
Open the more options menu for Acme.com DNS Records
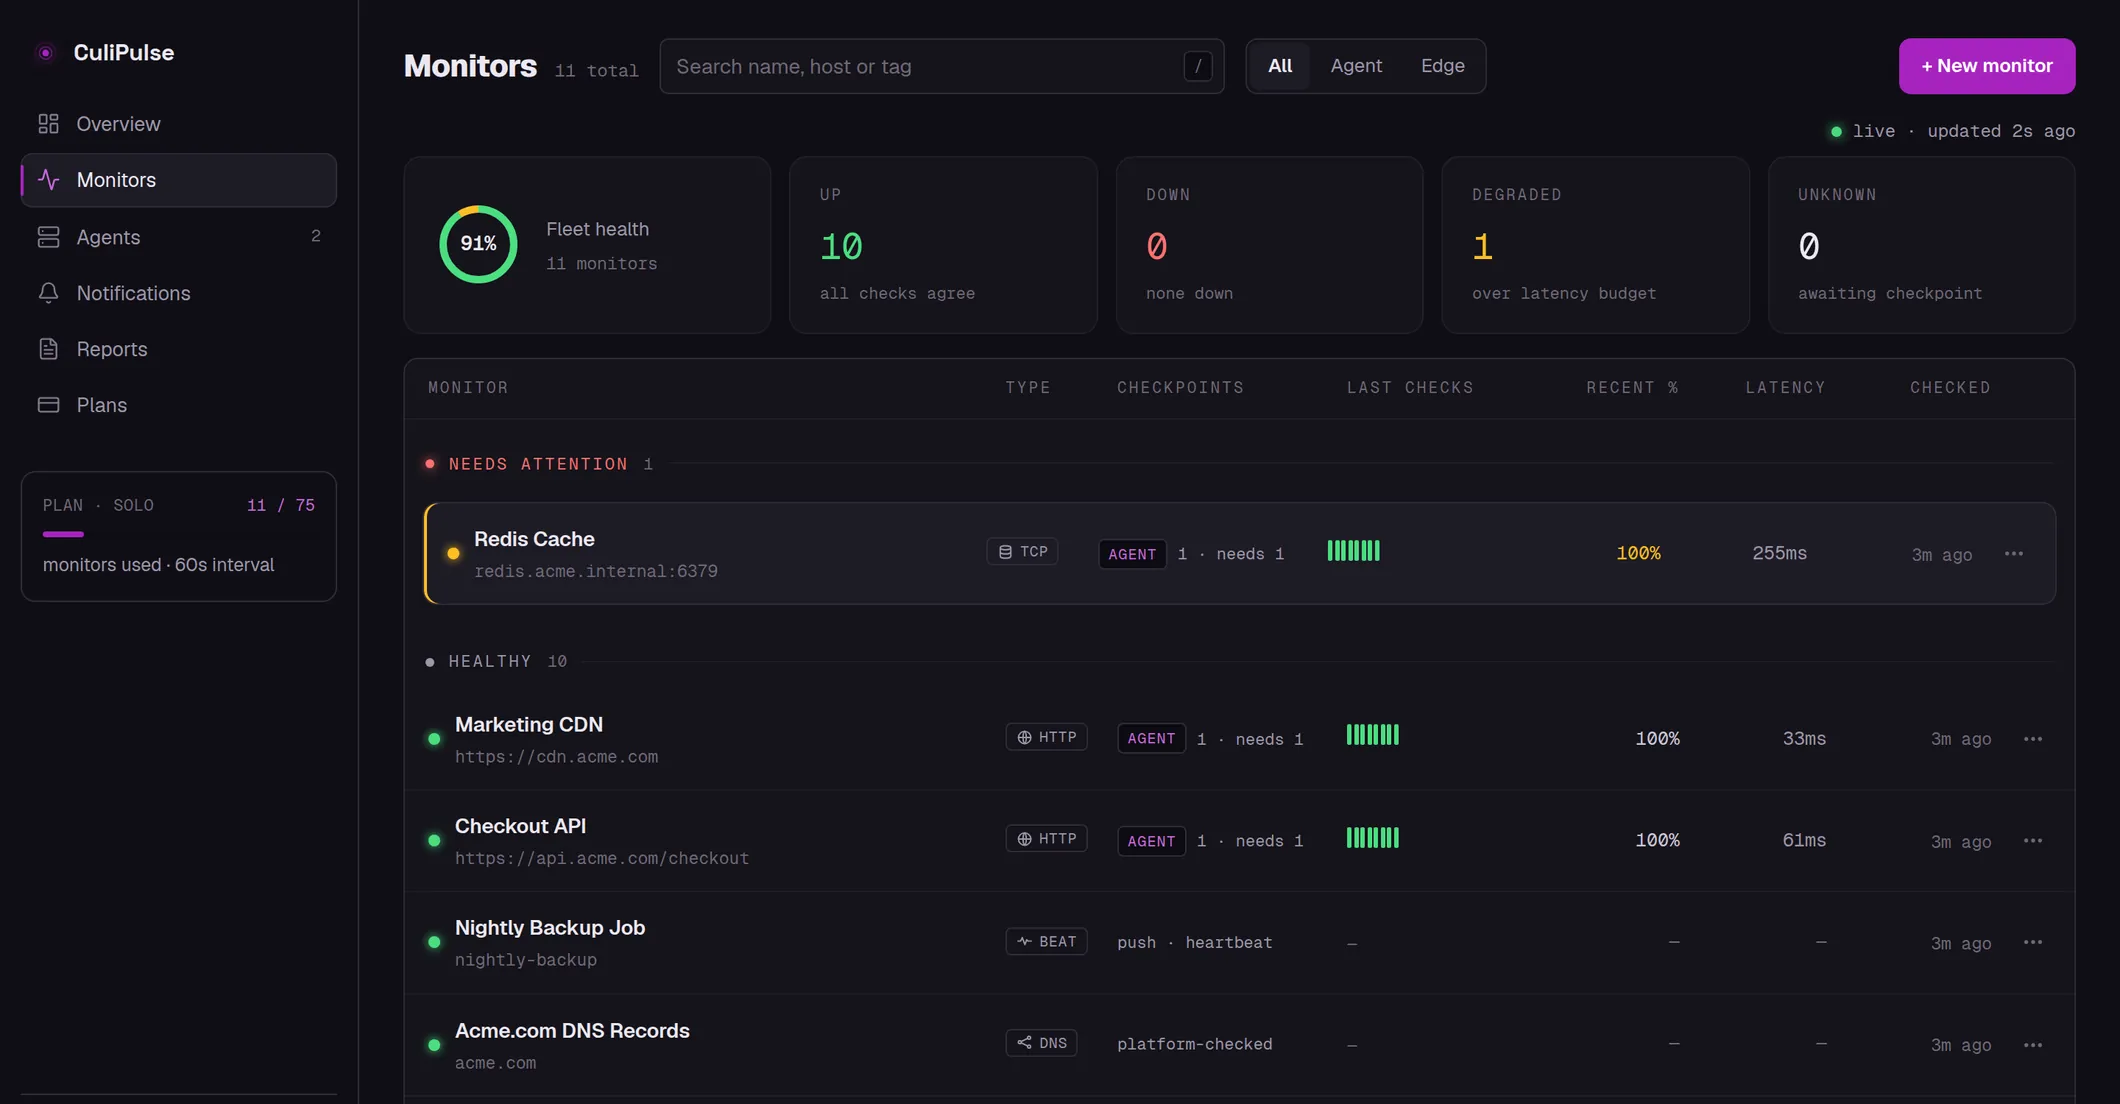click(2033, 1045)
